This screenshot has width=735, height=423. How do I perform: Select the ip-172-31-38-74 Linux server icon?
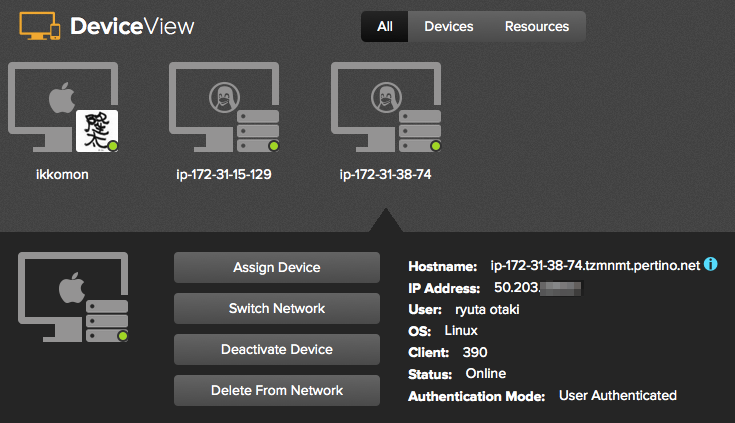tap(386, 107)
